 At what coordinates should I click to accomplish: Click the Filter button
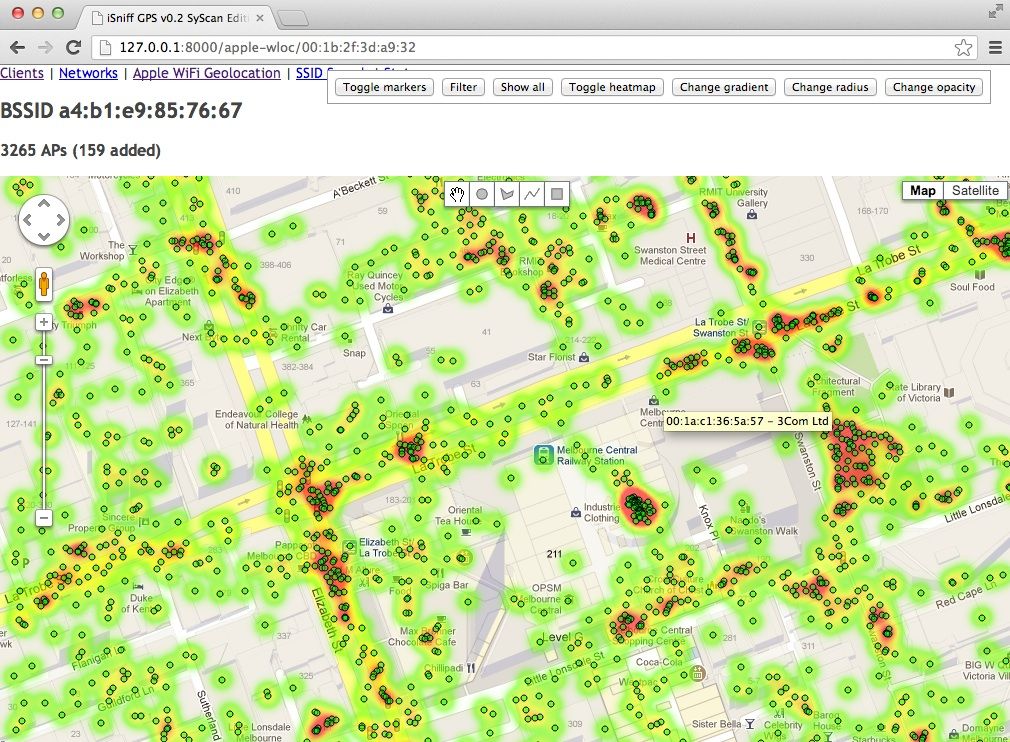click(x=463, y=87)
